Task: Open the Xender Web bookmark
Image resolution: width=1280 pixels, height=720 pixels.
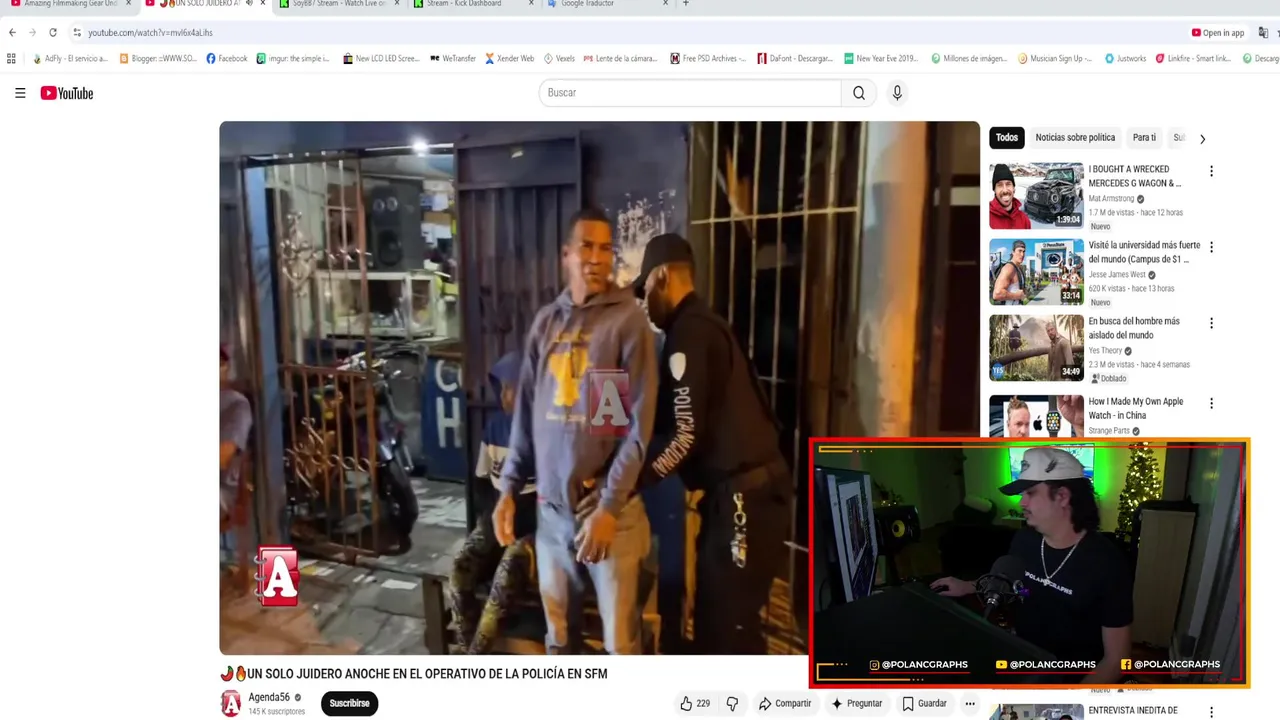Action: click(510, 58)
